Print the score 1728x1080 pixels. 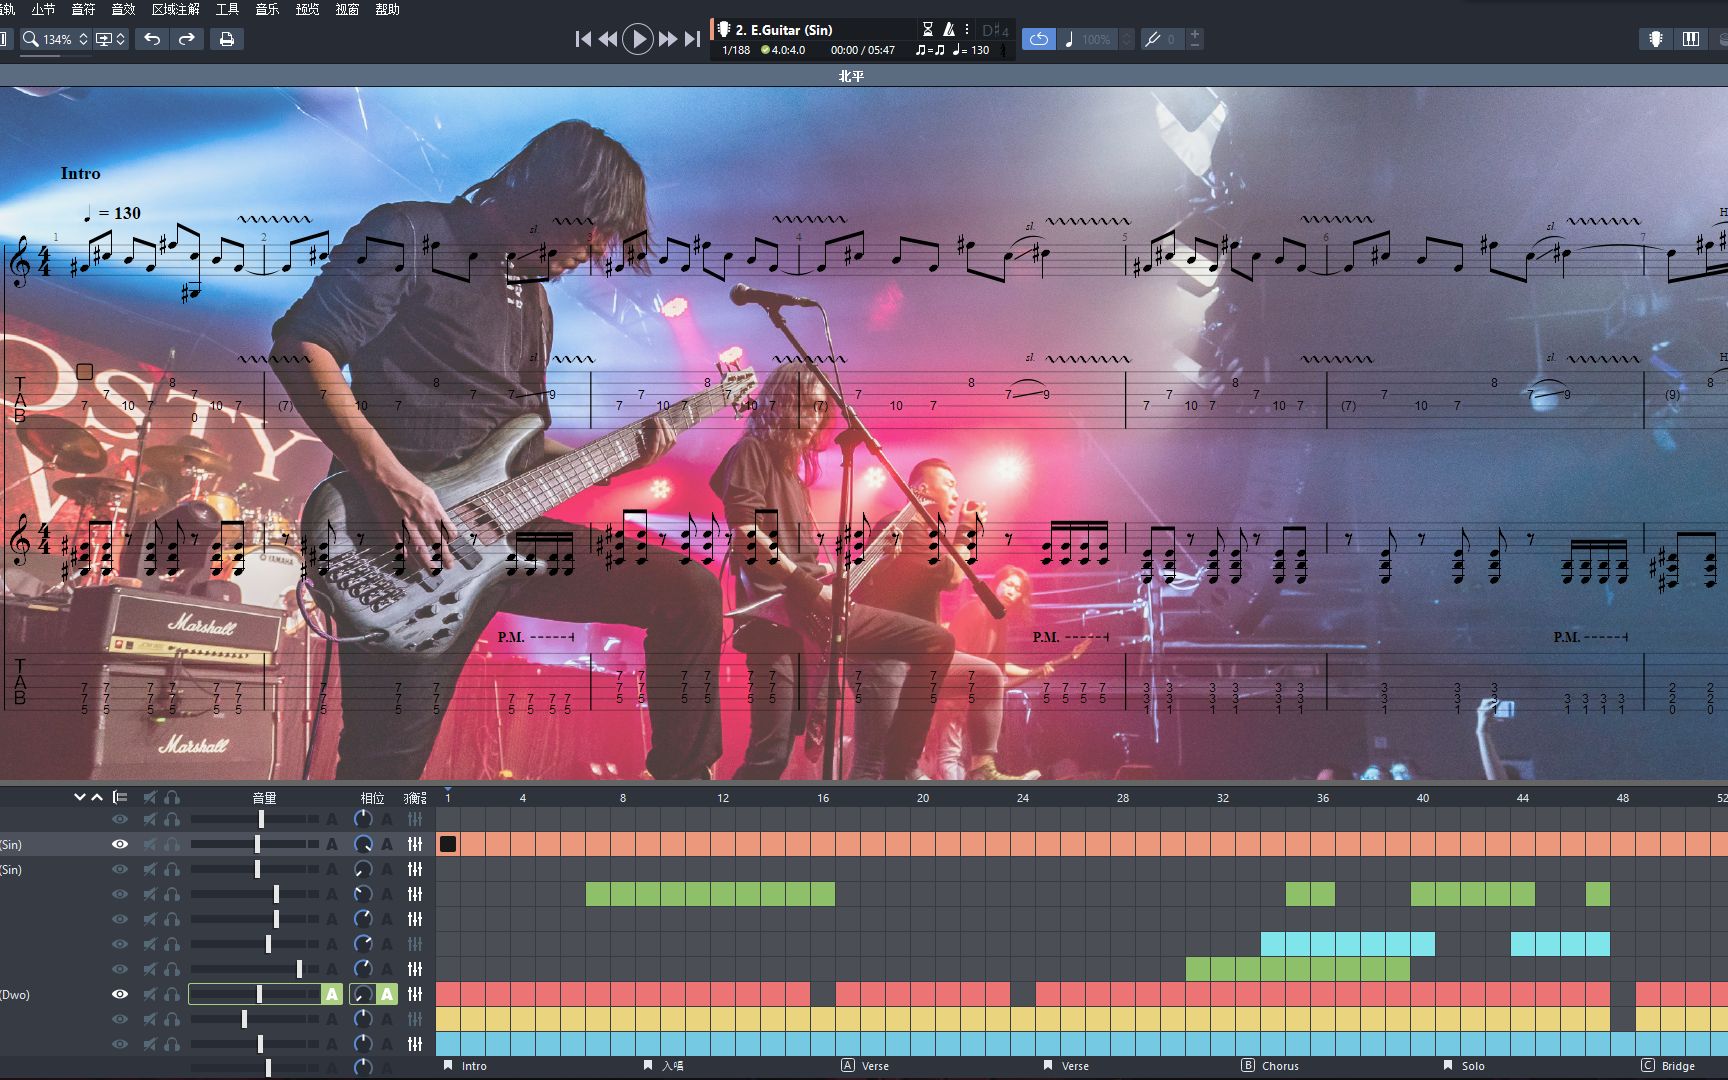(x=227, y=39)
